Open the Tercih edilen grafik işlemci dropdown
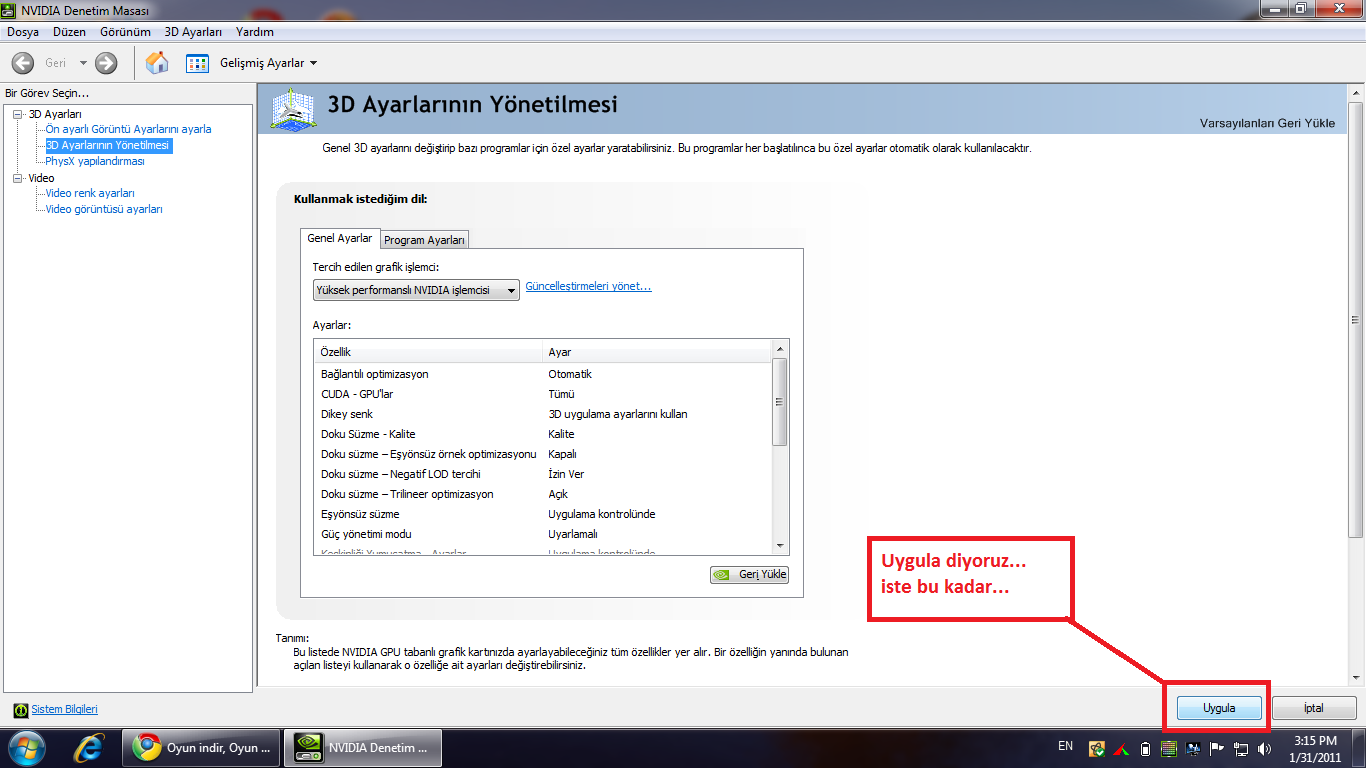The width and height of the screenshot is (1366, 768). tap(416, 290)
